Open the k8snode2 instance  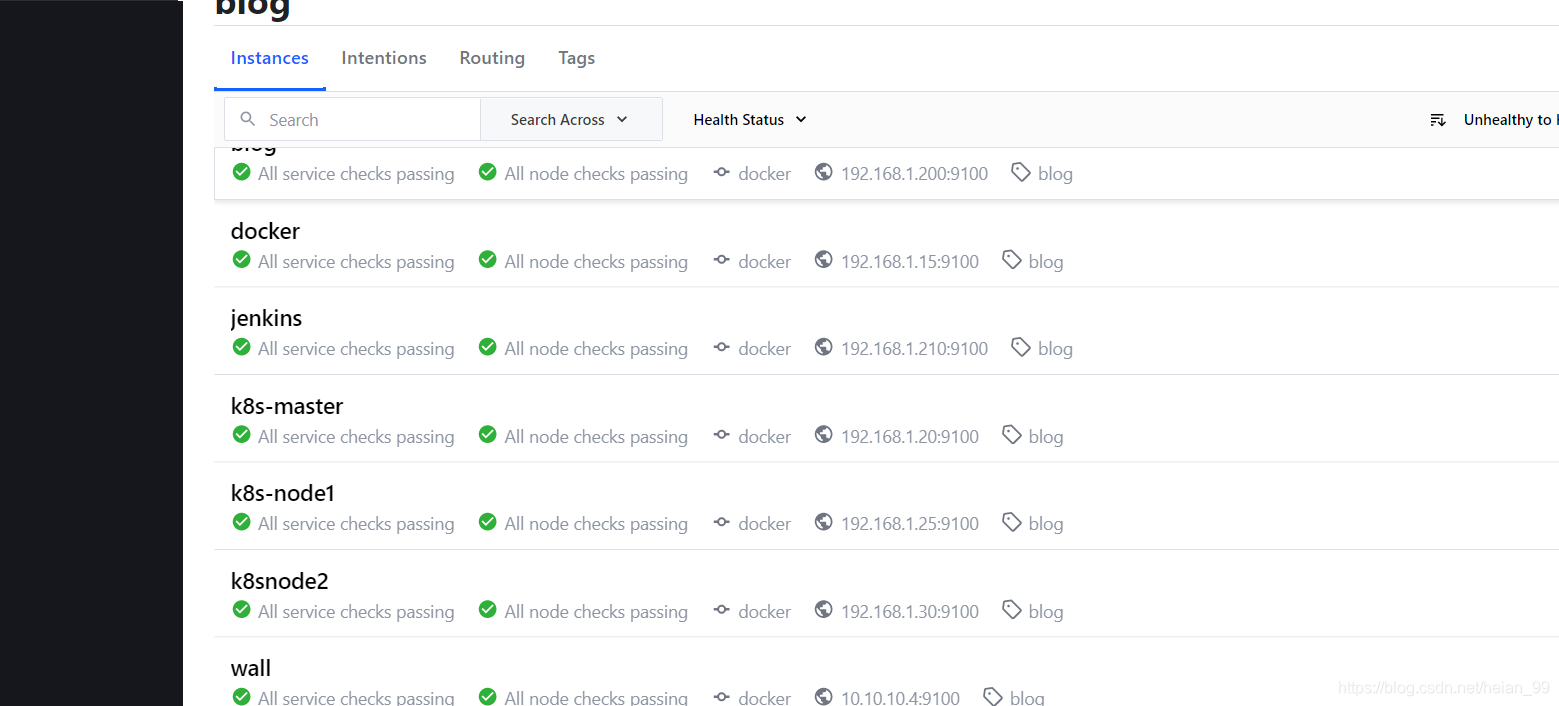click(x=280, y=581)
